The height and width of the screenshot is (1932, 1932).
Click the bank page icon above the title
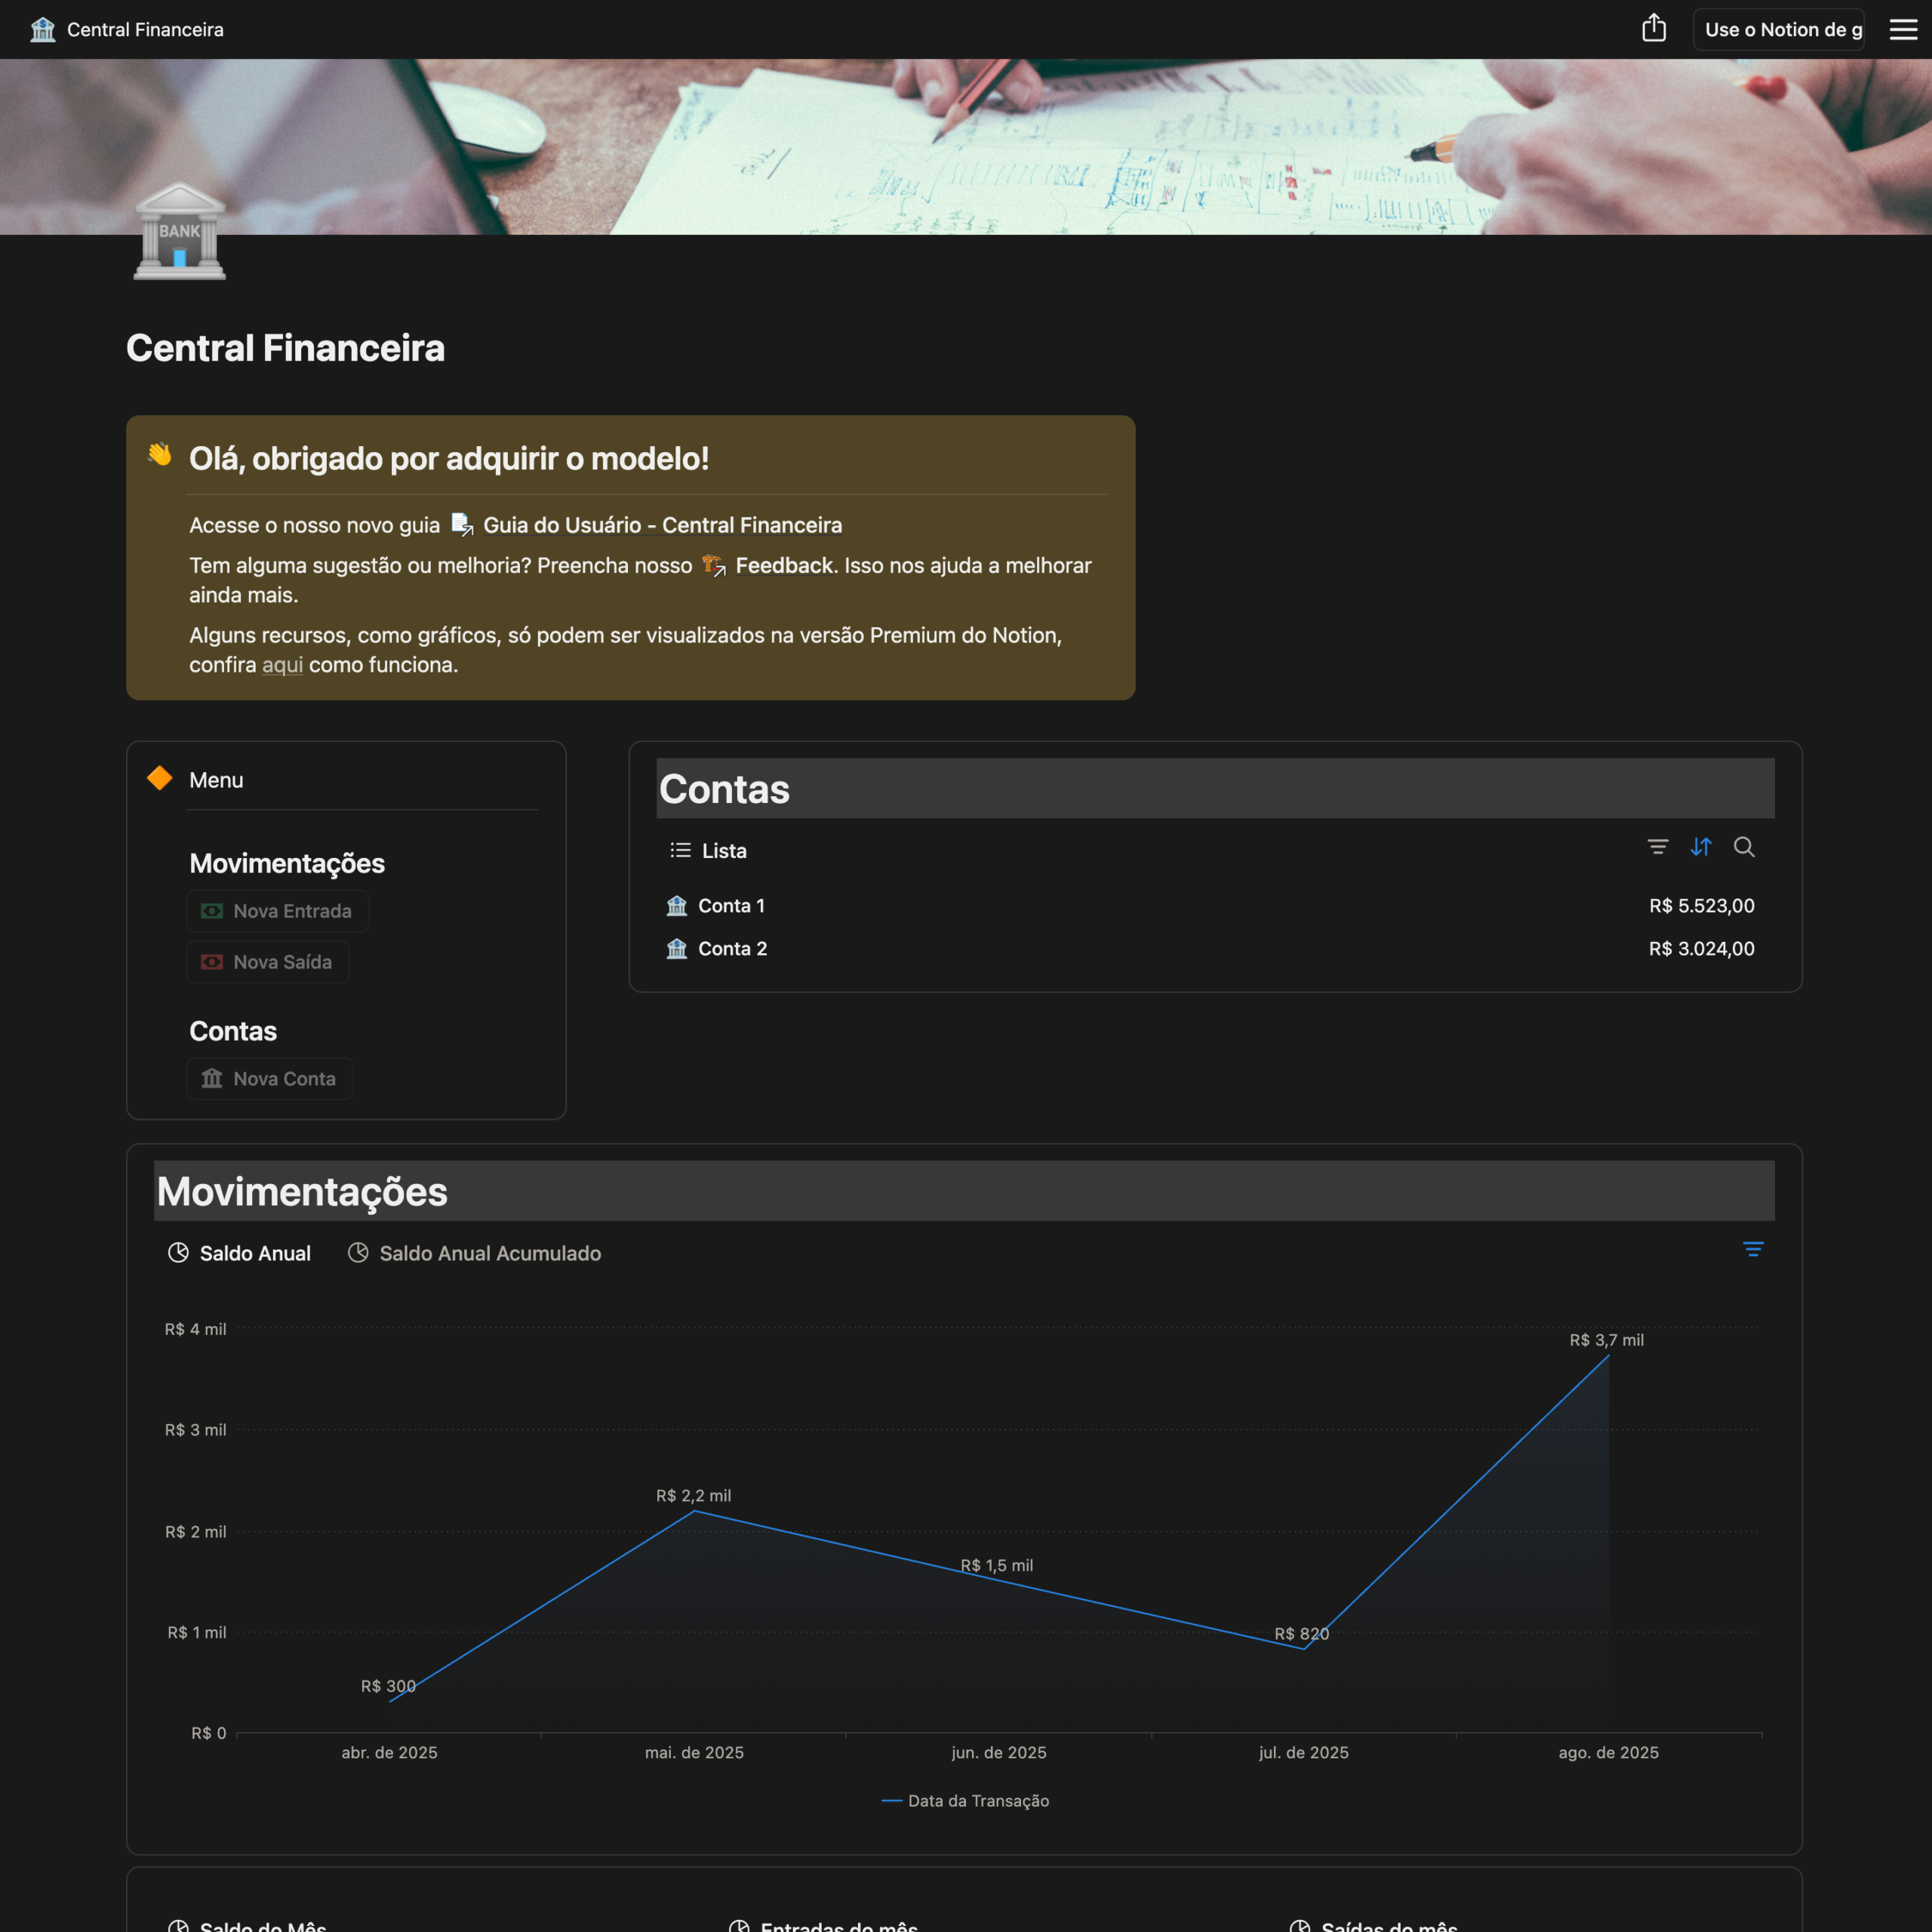tap(179, 232)
